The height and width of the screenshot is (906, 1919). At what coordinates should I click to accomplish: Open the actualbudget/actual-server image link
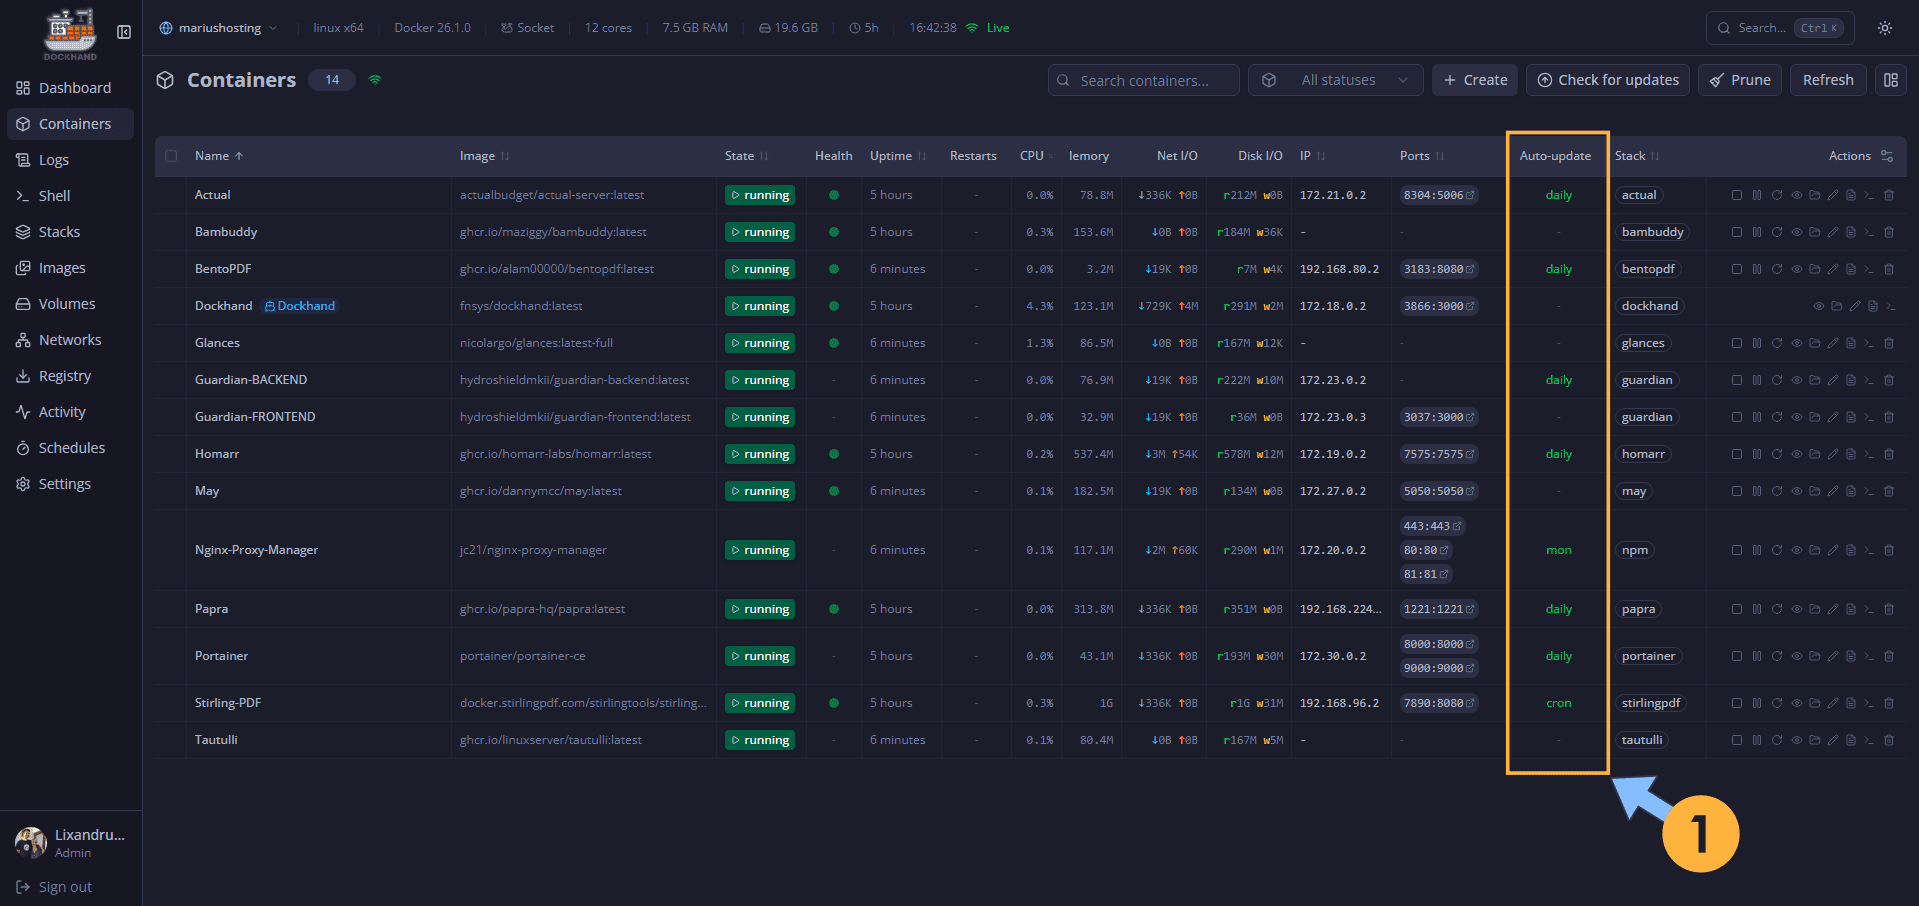click(552, 195)
